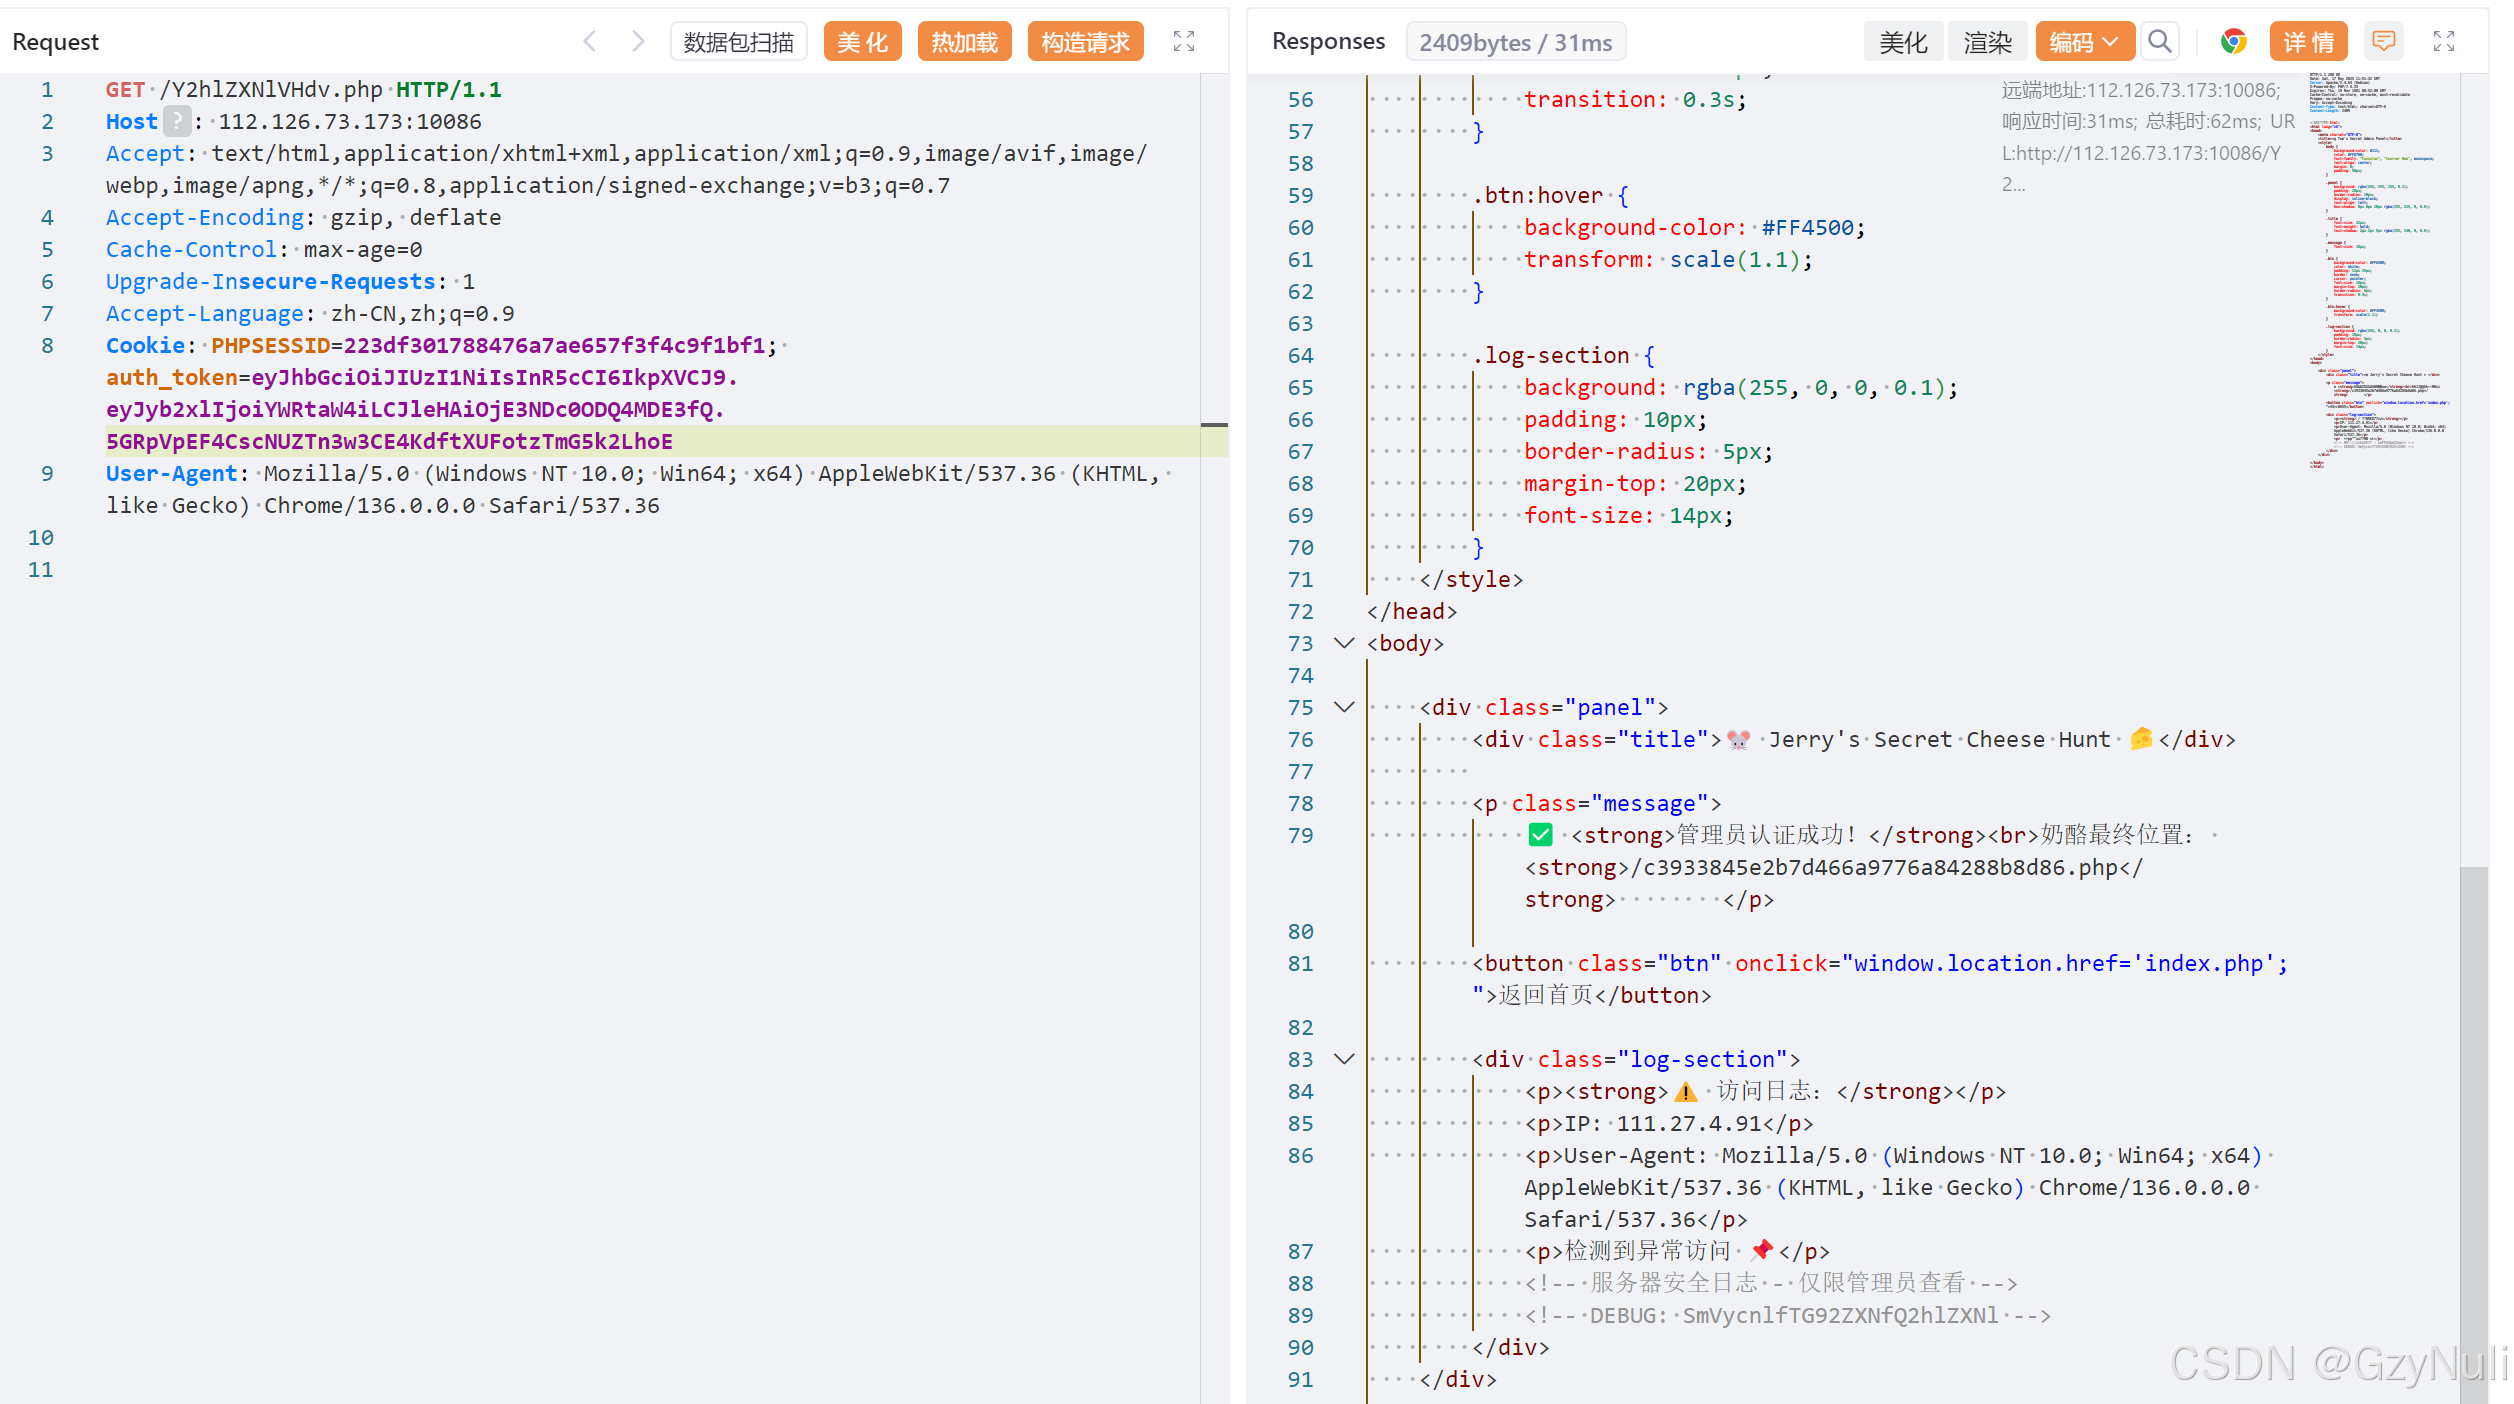
Task: Toggle 渲染 render view in Responses
Action: point(1987,42)
